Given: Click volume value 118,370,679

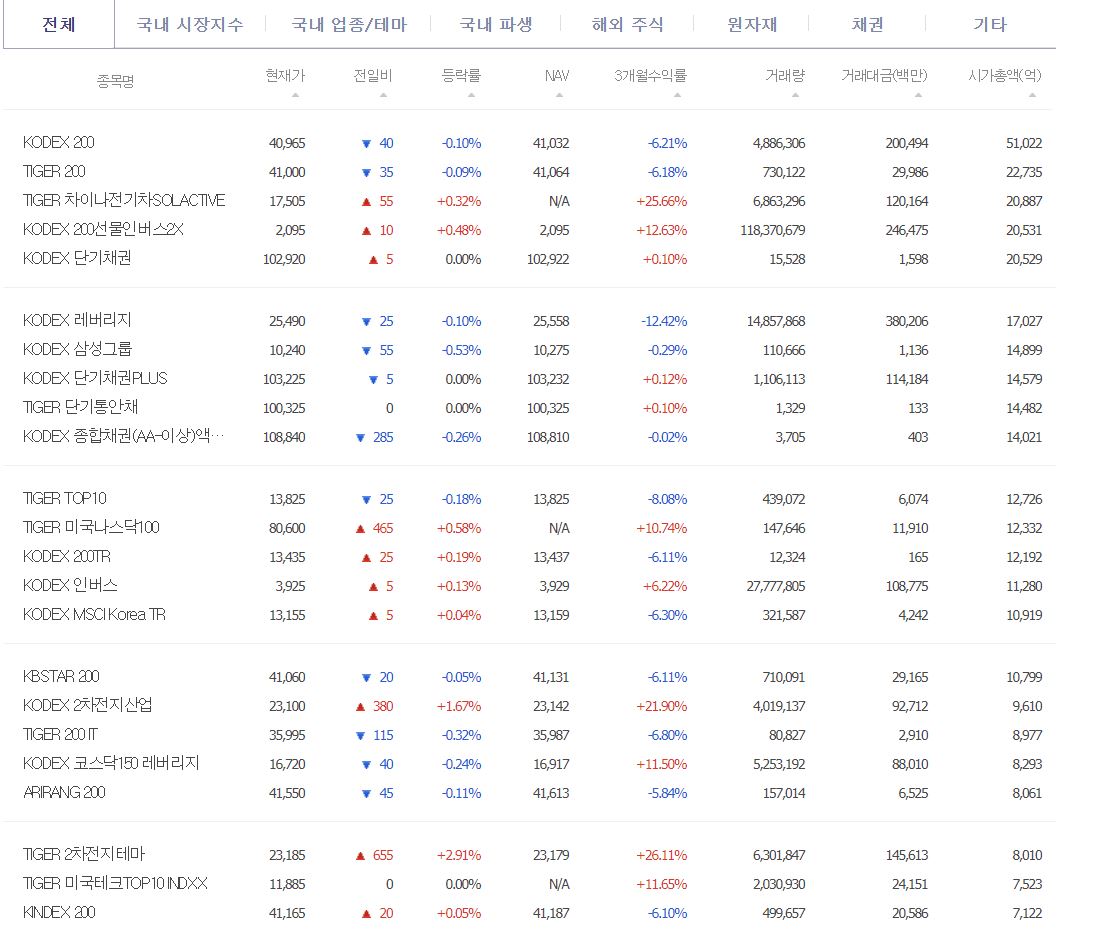Looking at the screenshot, I should click(x=772, y=230).
